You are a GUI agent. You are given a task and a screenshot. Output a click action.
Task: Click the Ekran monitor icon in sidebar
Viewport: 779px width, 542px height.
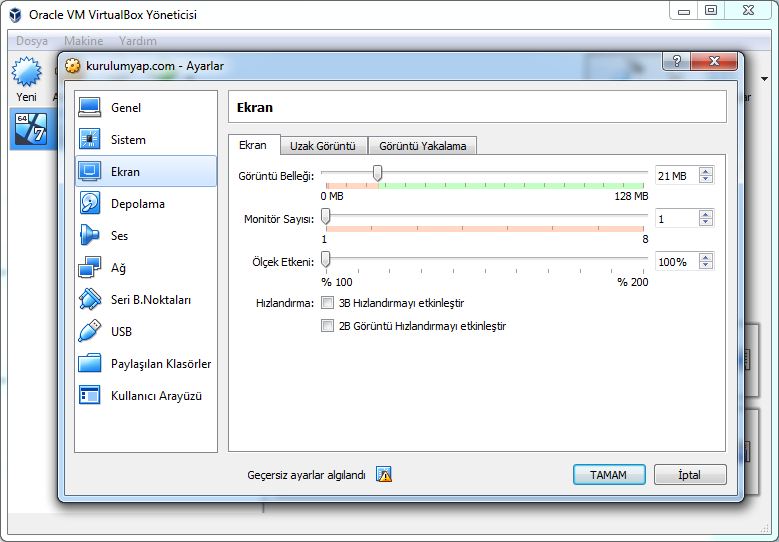pos(90,171)
